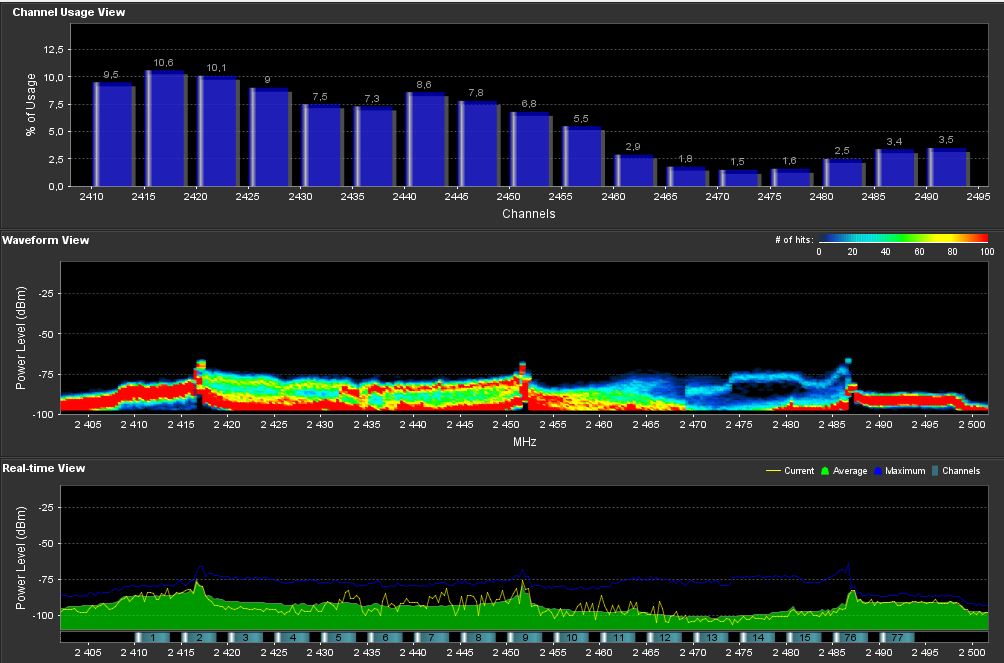Screen dimensions: 1004x663
Task: Click the Channels legend swatch icon
Action: point(935,471)
